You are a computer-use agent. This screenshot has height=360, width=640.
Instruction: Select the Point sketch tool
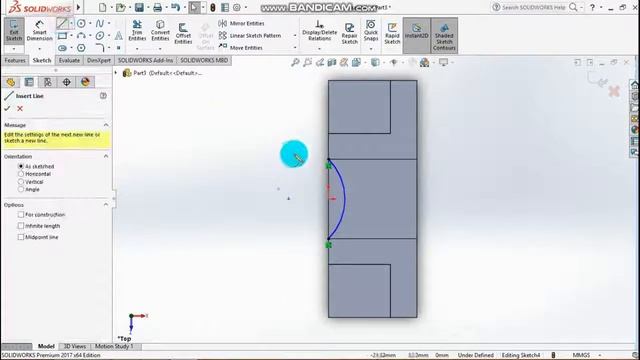118,48
